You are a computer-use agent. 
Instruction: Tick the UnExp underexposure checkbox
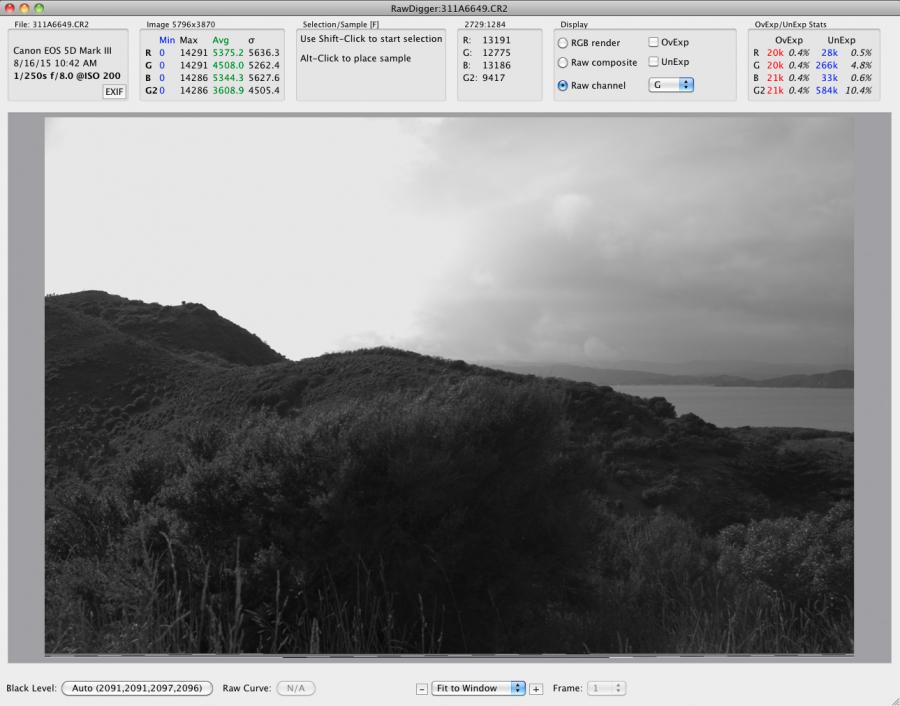pyautogui.click(x=653, y=62)
